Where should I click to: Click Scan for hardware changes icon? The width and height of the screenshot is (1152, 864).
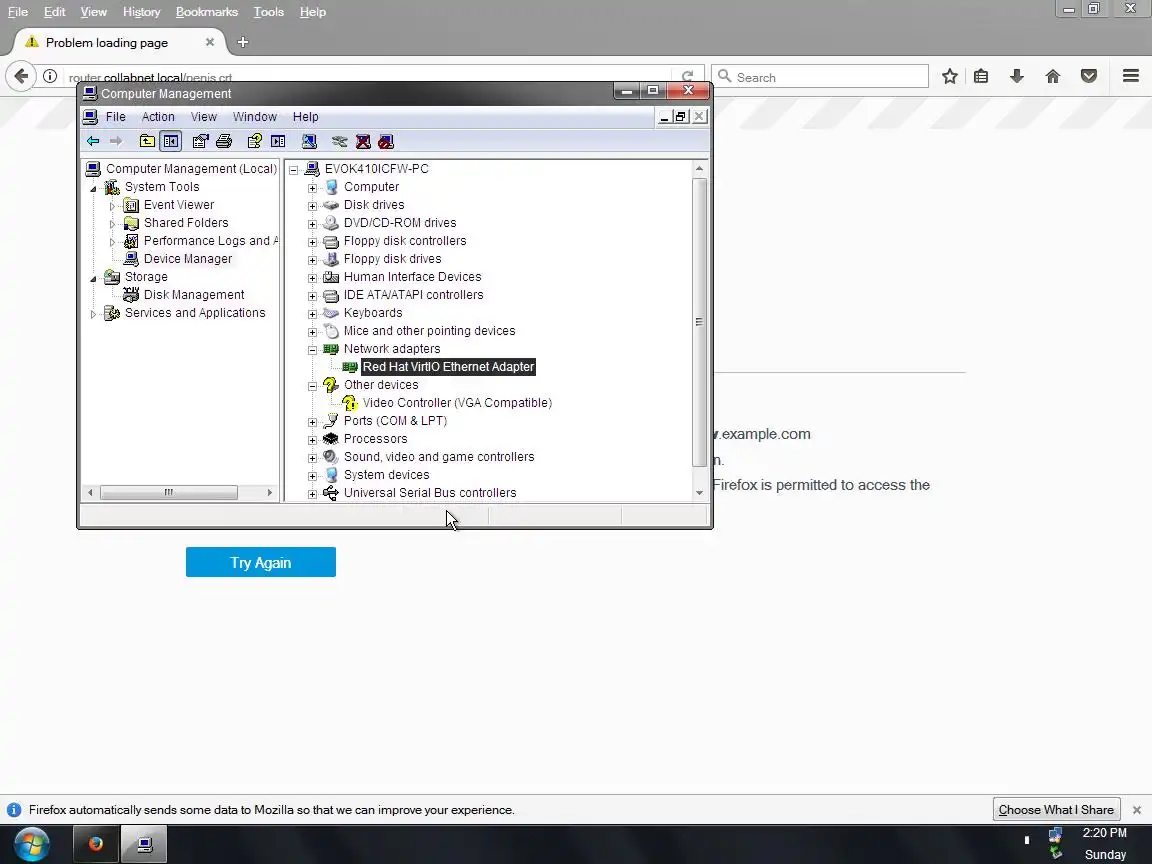(x=309, y=141)
